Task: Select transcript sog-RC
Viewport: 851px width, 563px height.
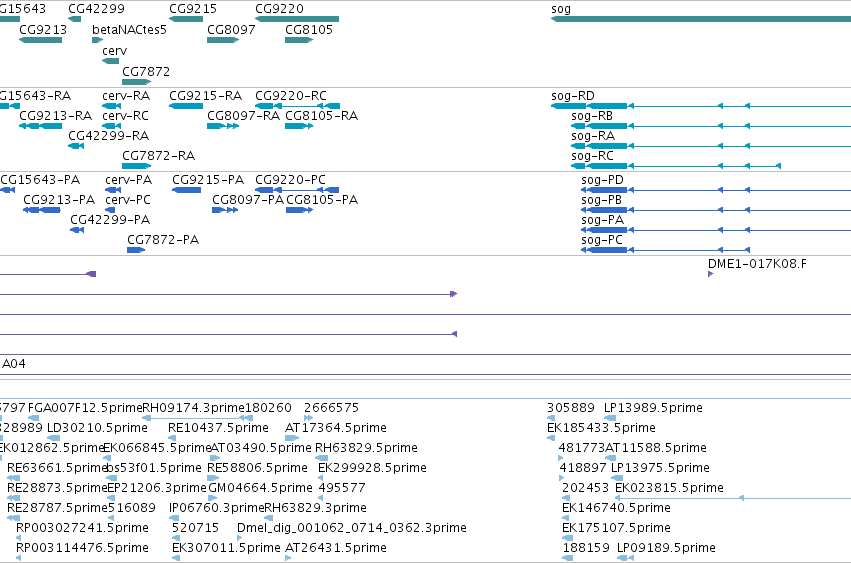Action: click(x=676, y=166)
